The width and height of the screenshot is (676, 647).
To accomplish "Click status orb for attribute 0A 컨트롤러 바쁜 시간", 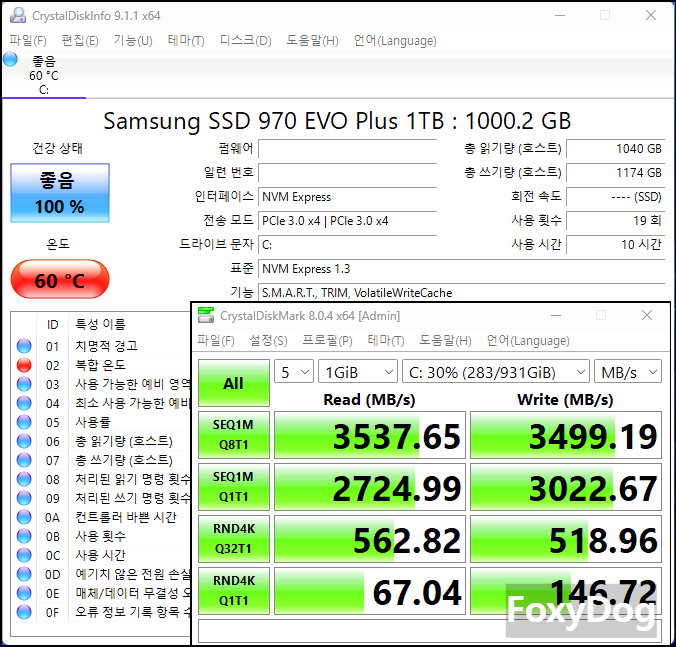I will point(24,517).
